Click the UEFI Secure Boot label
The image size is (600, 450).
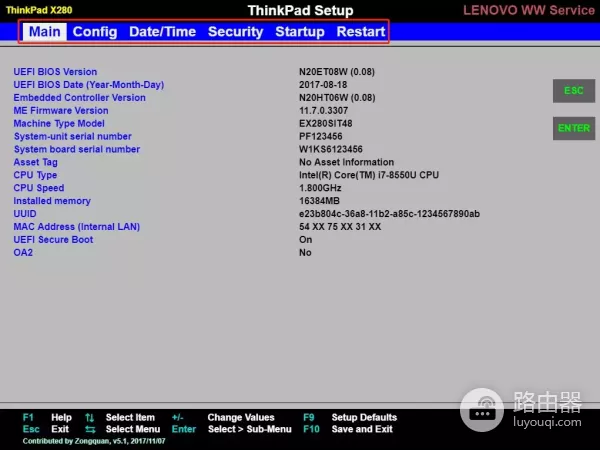[x=53, y=240]
